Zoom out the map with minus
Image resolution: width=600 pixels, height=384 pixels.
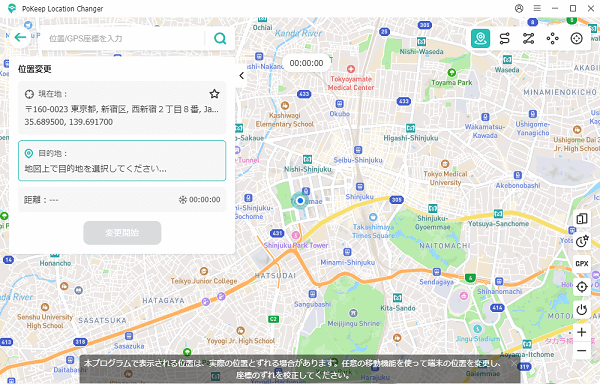(582, 350)
